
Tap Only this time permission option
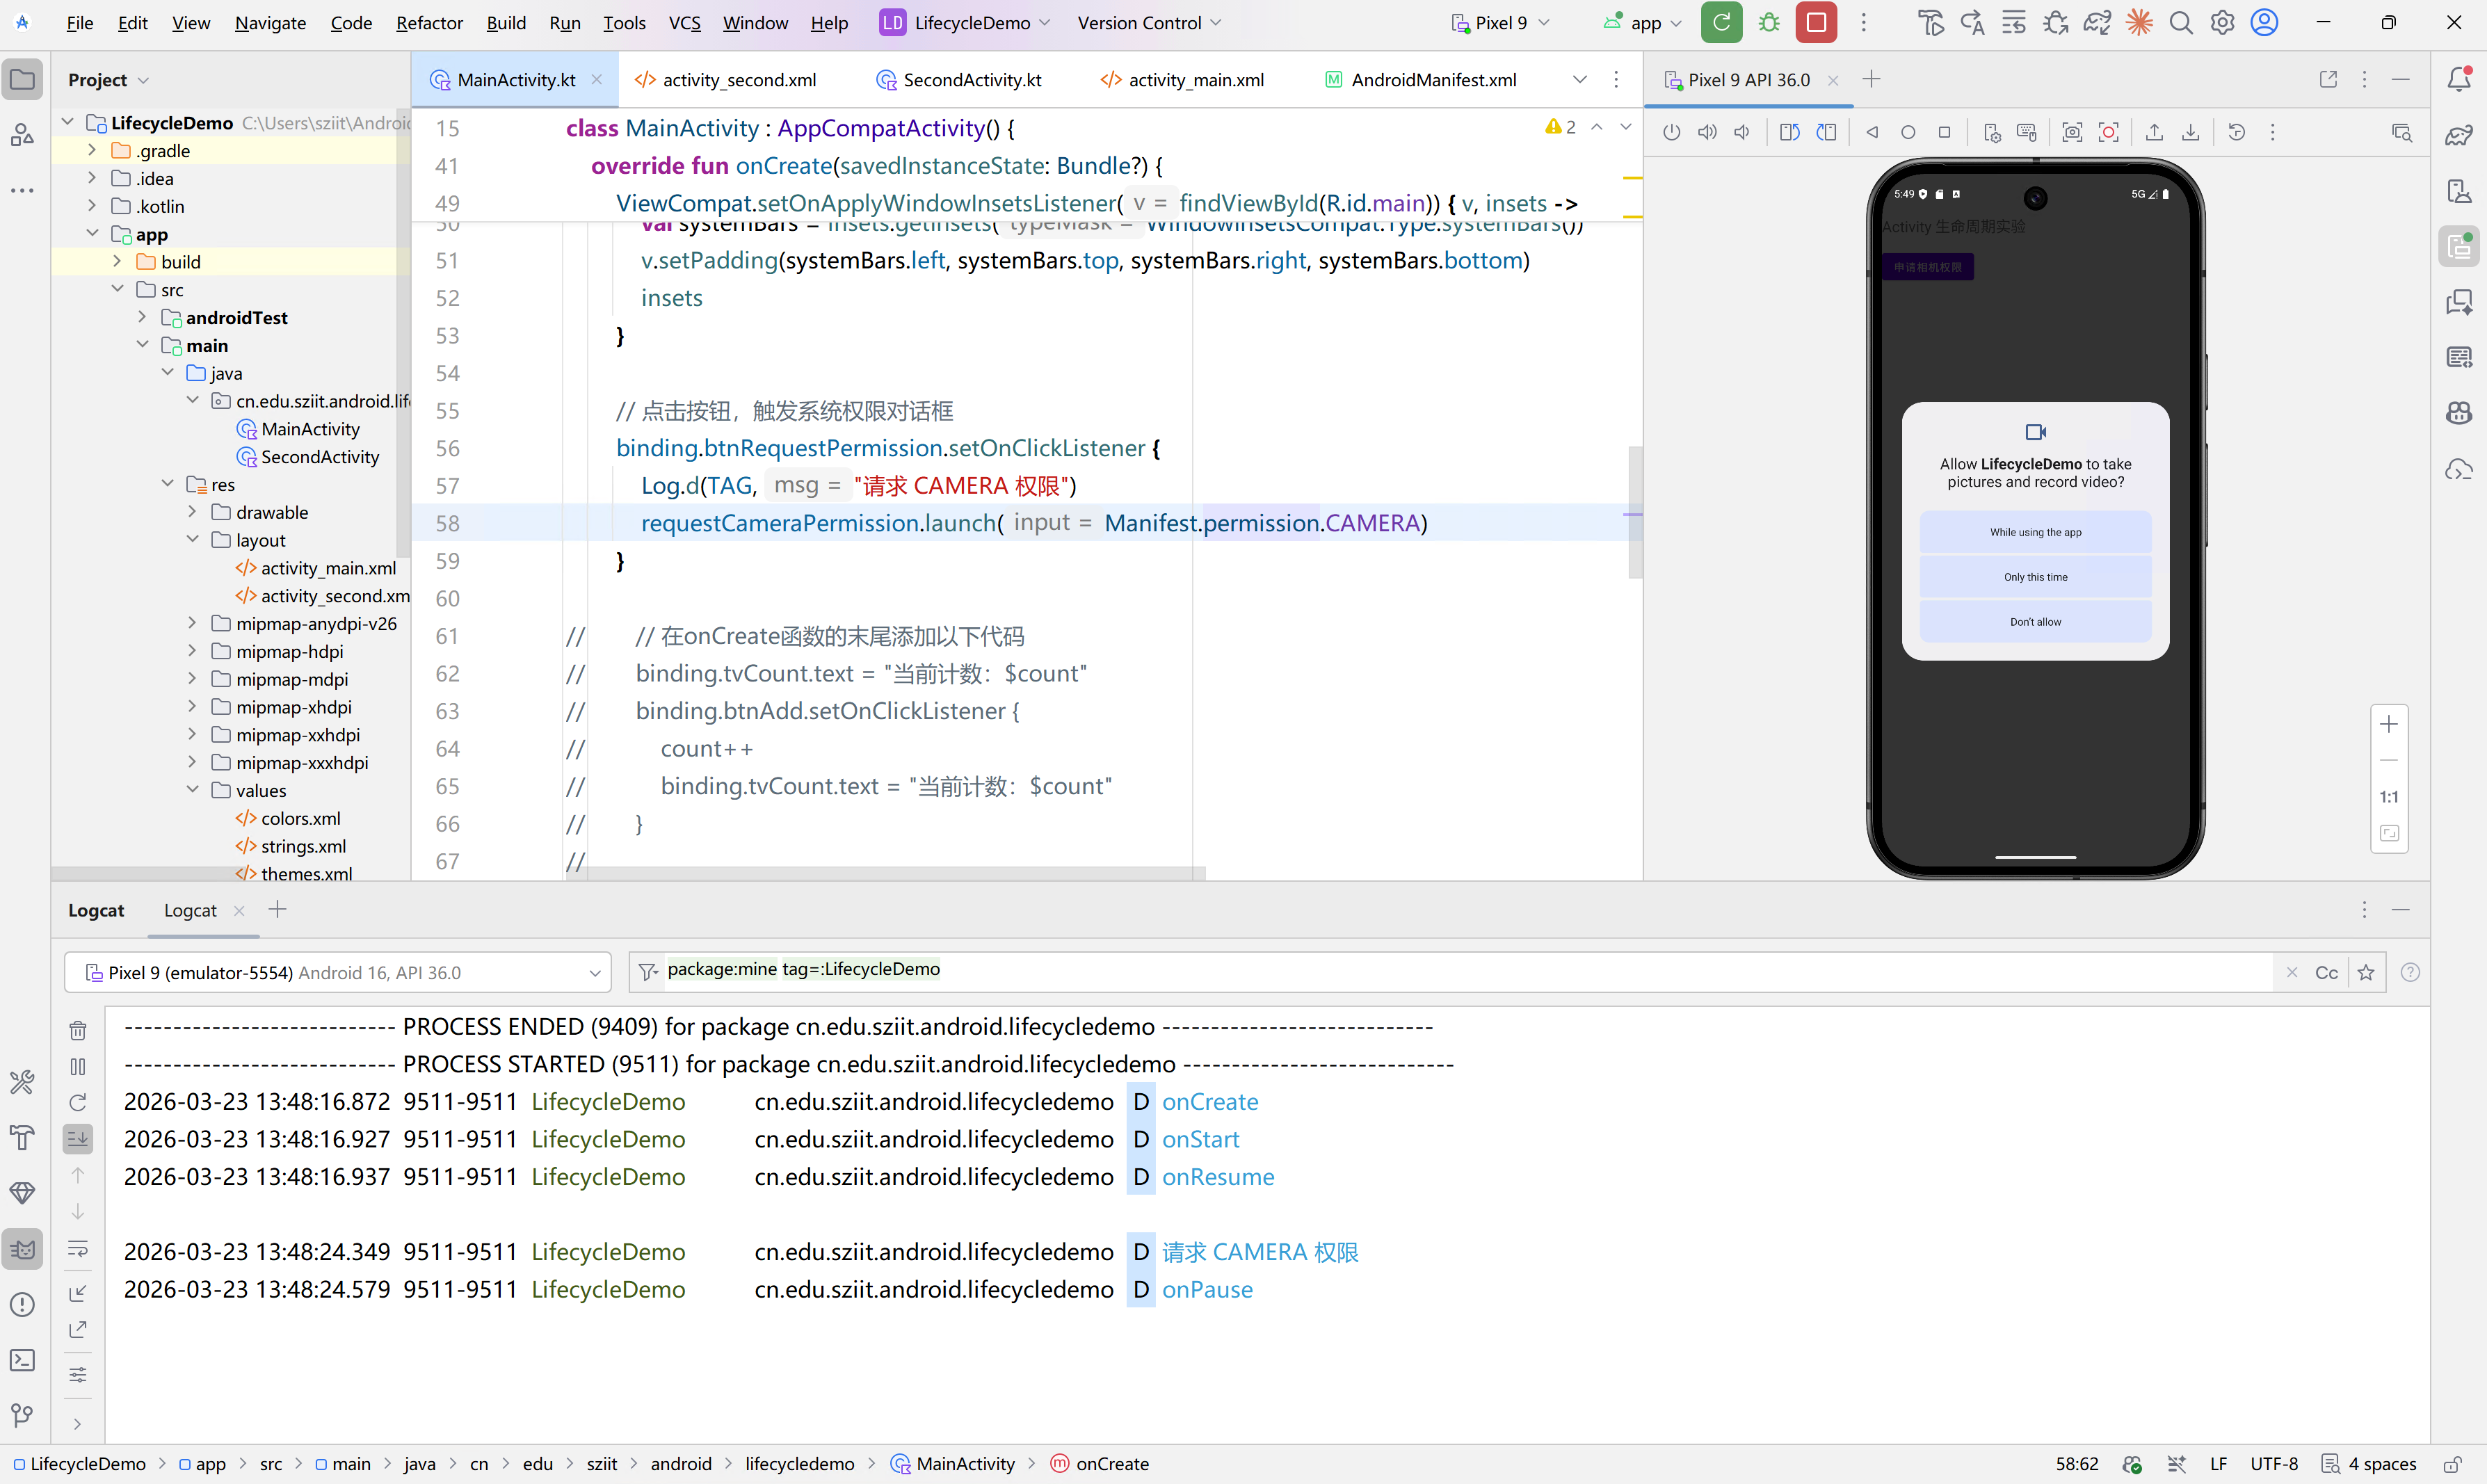2035,577
